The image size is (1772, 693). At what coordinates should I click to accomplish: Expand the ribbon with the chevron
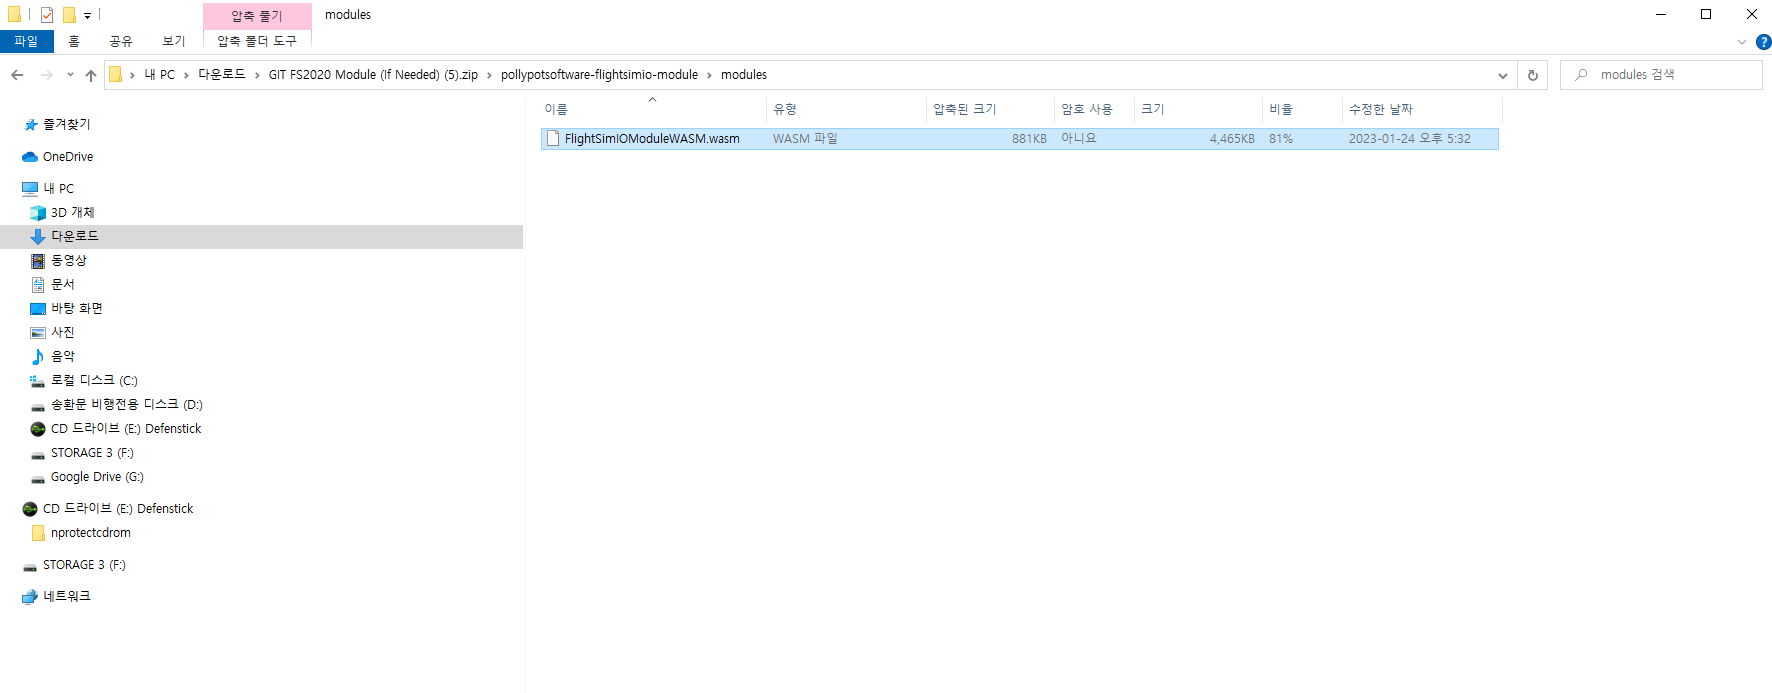pos(1742,42)
